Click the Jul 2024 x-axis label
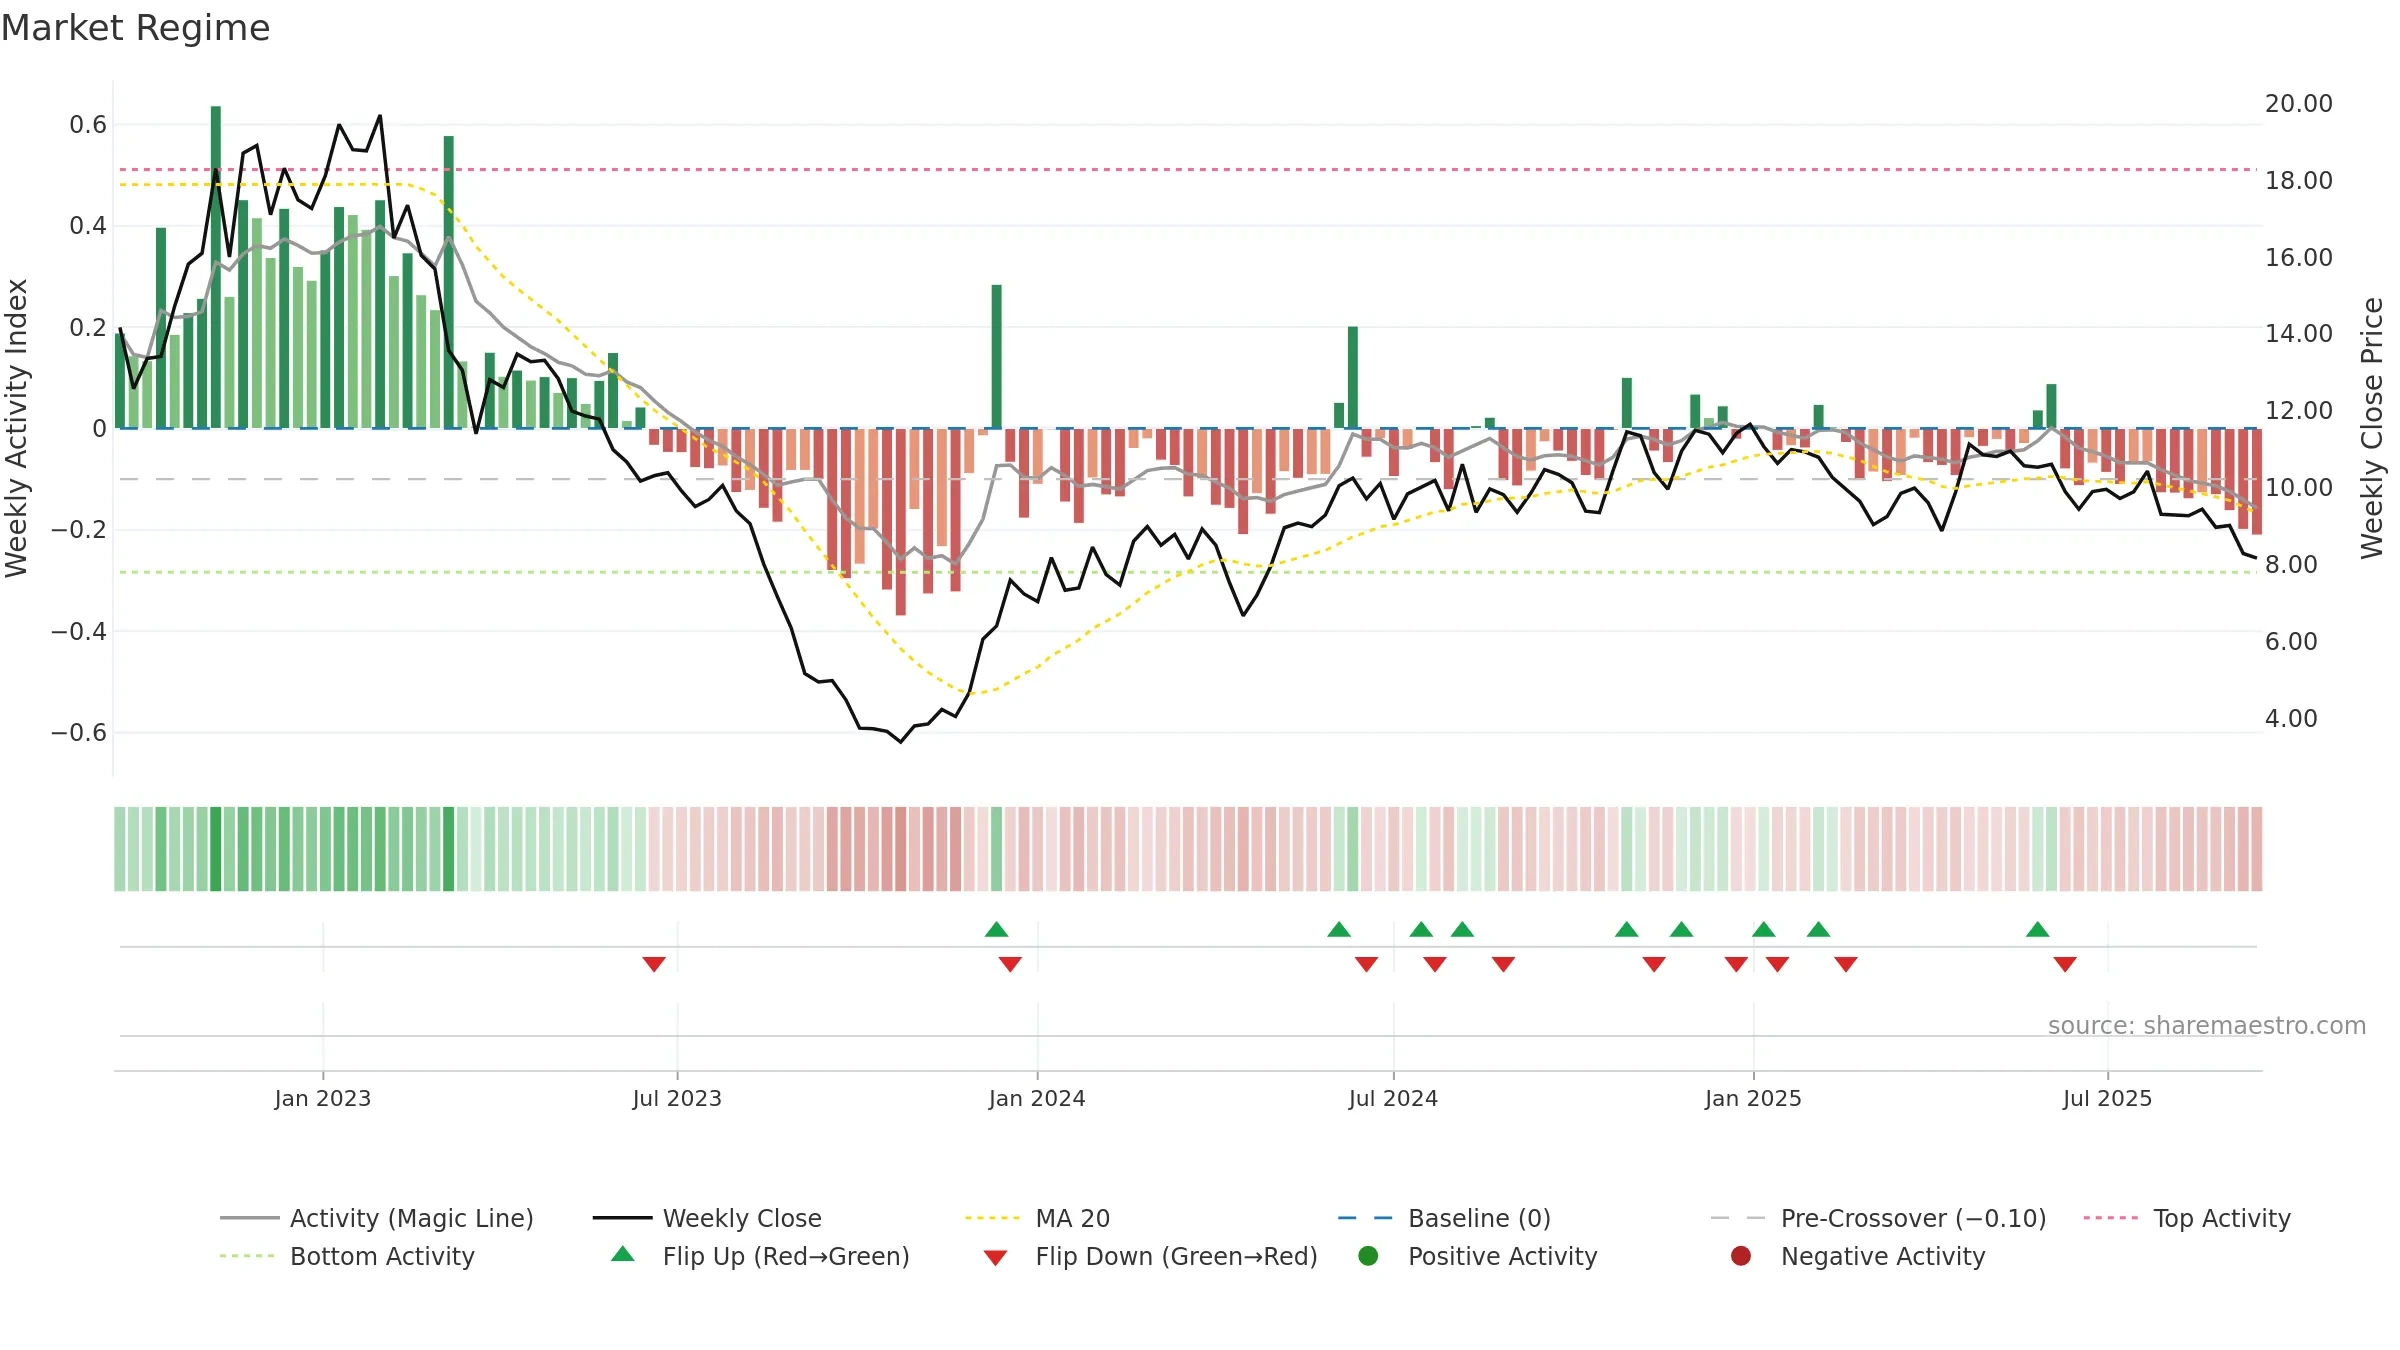 point(1393,1098)
